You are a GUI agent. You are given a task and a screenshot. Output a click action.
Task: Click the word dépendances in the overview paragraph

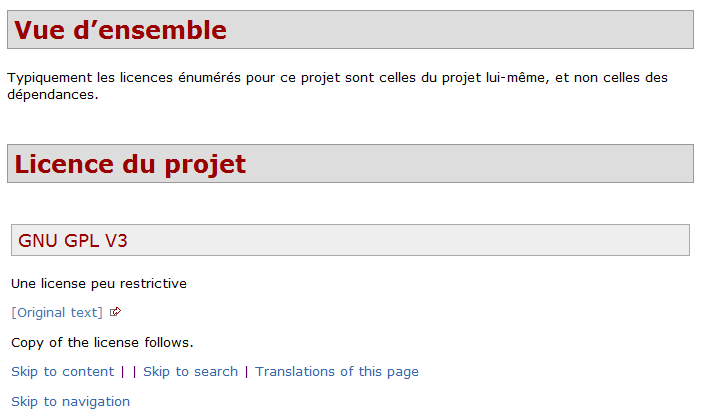point(50,96)
